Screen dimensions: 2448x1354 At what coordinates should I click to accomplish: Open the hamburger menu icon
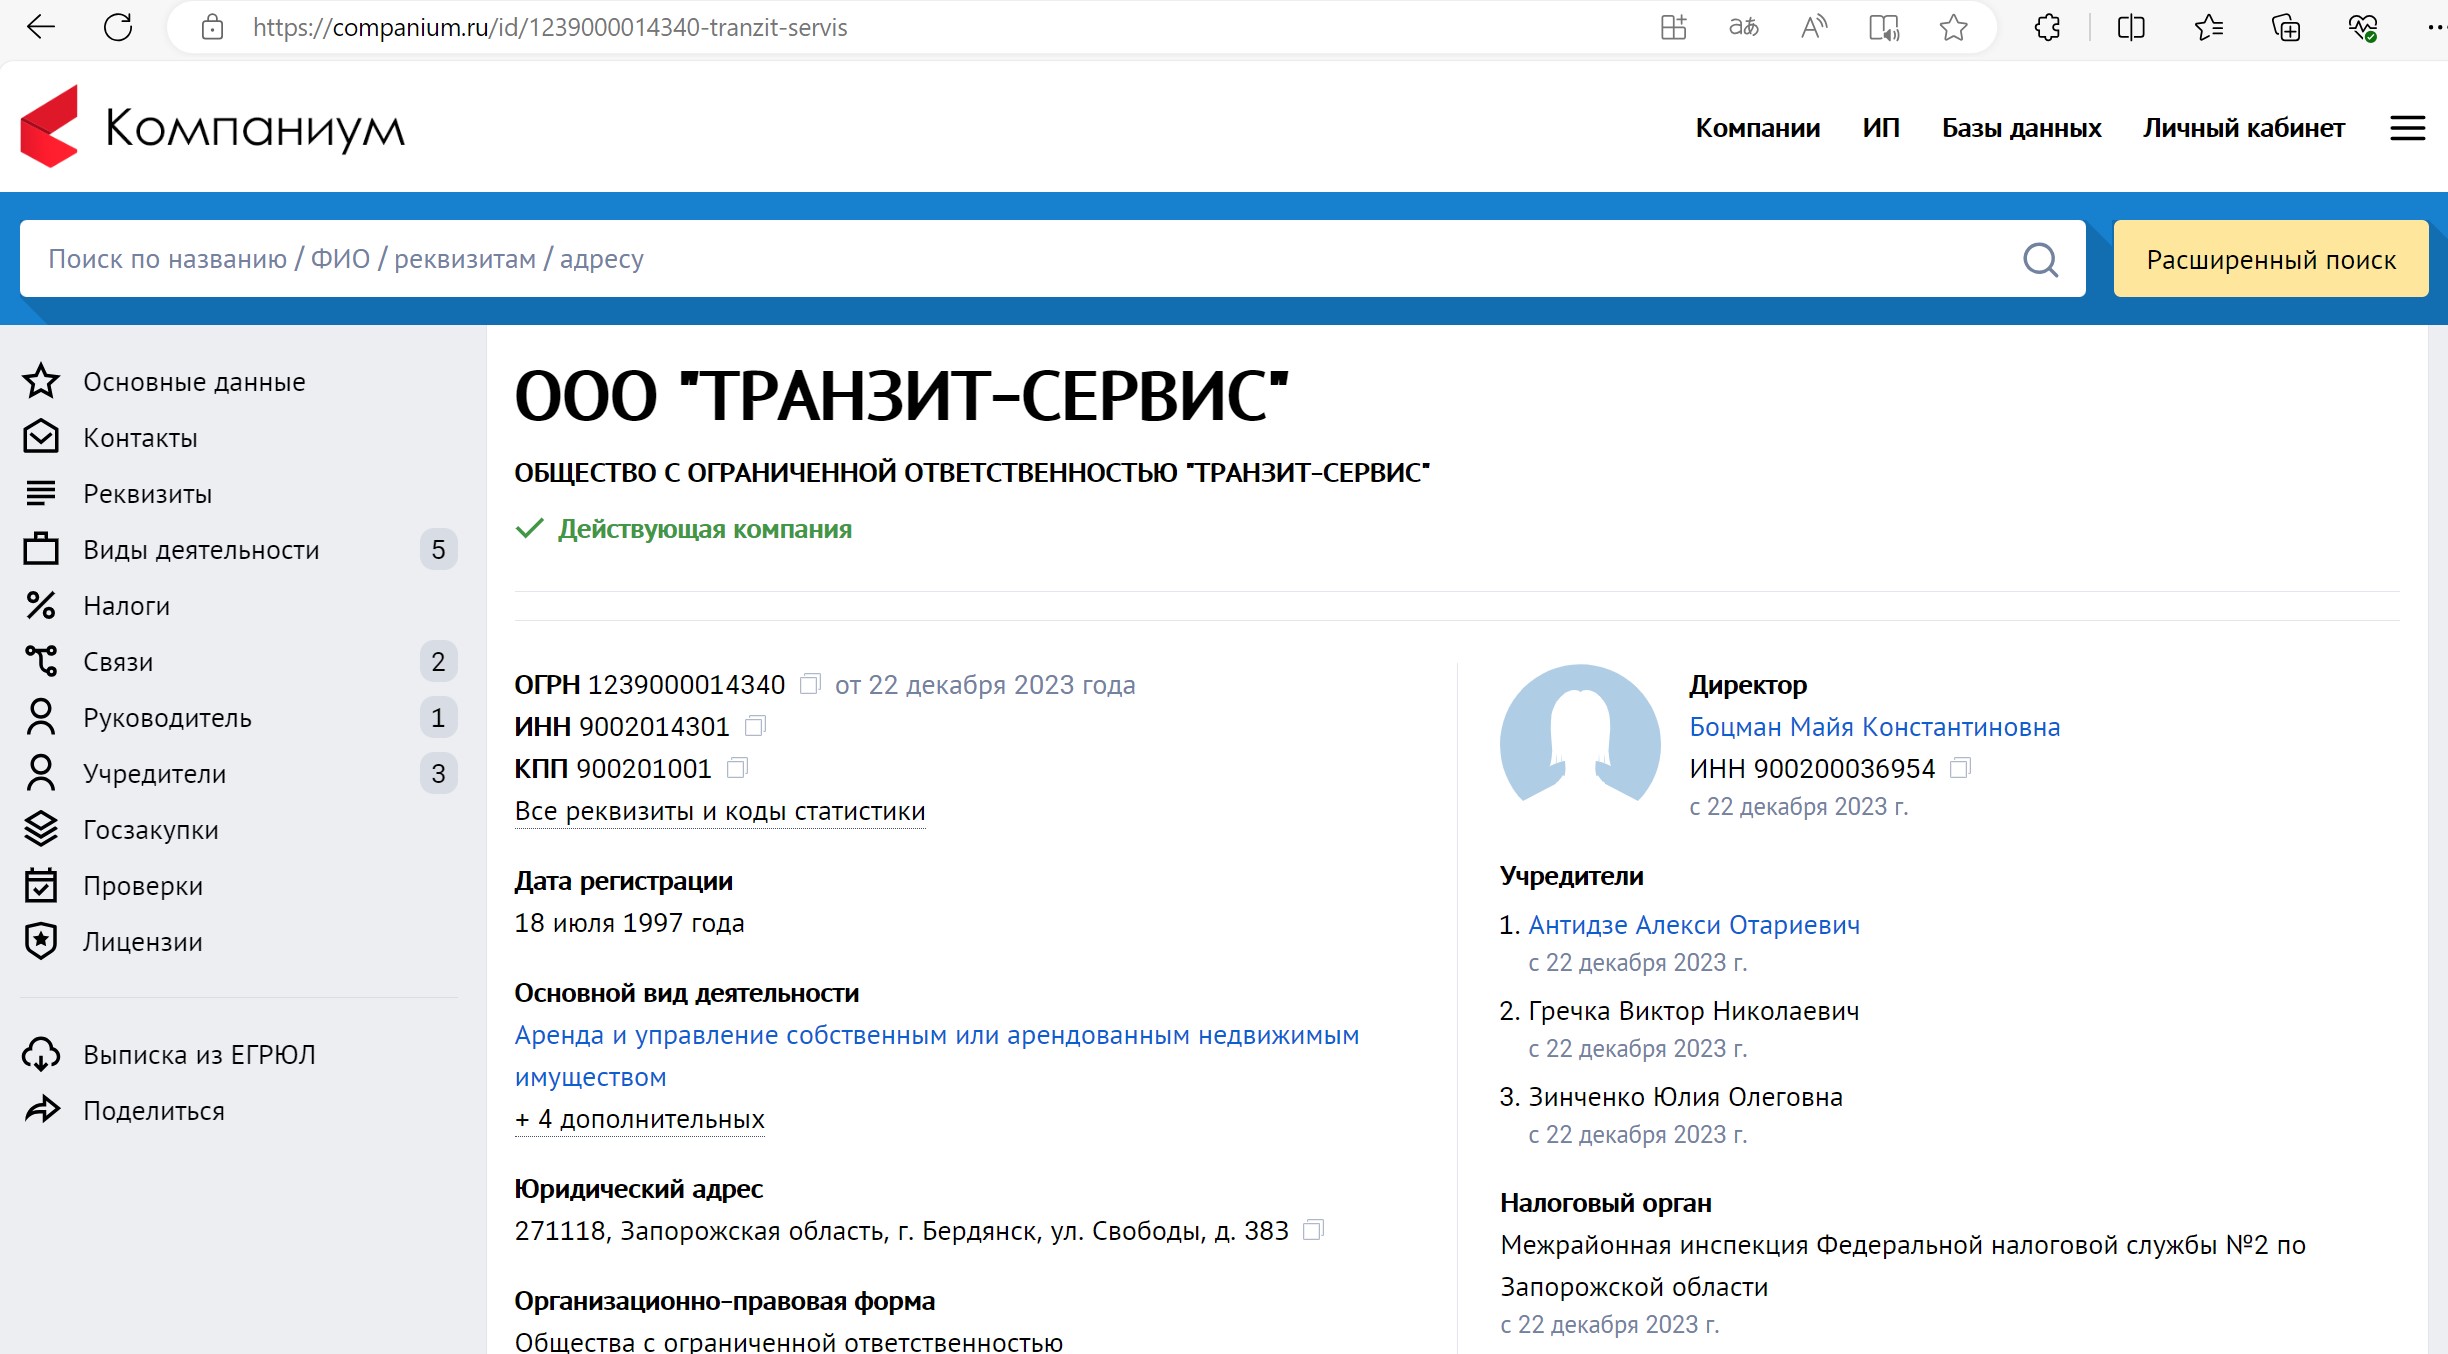tap(2408, 128)
